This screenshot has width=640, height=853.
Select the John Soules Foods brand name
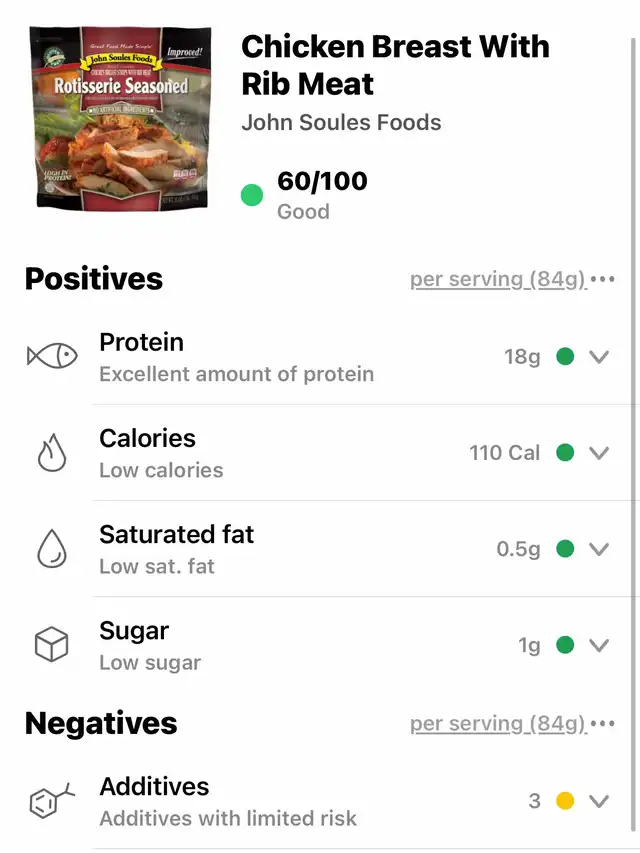click(341, 122)
